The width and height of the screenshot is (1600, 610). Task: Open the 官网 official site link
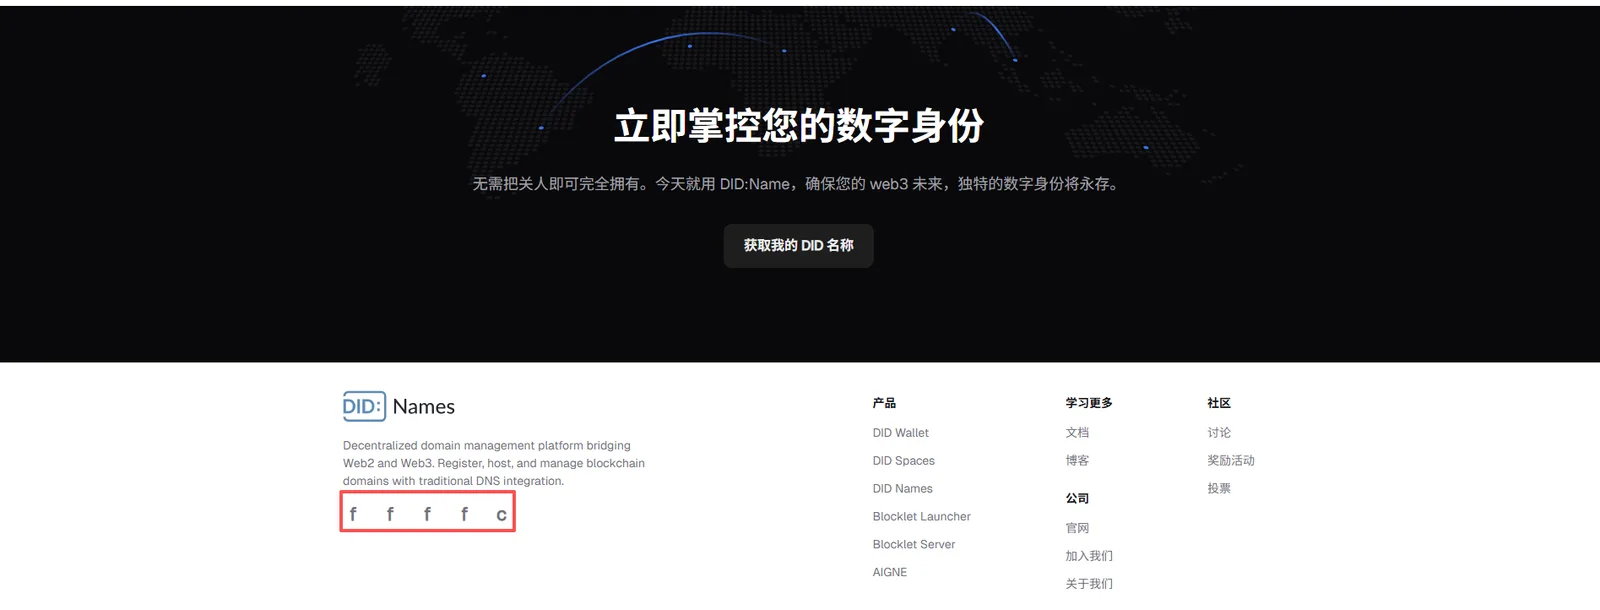coord(1077,528)
